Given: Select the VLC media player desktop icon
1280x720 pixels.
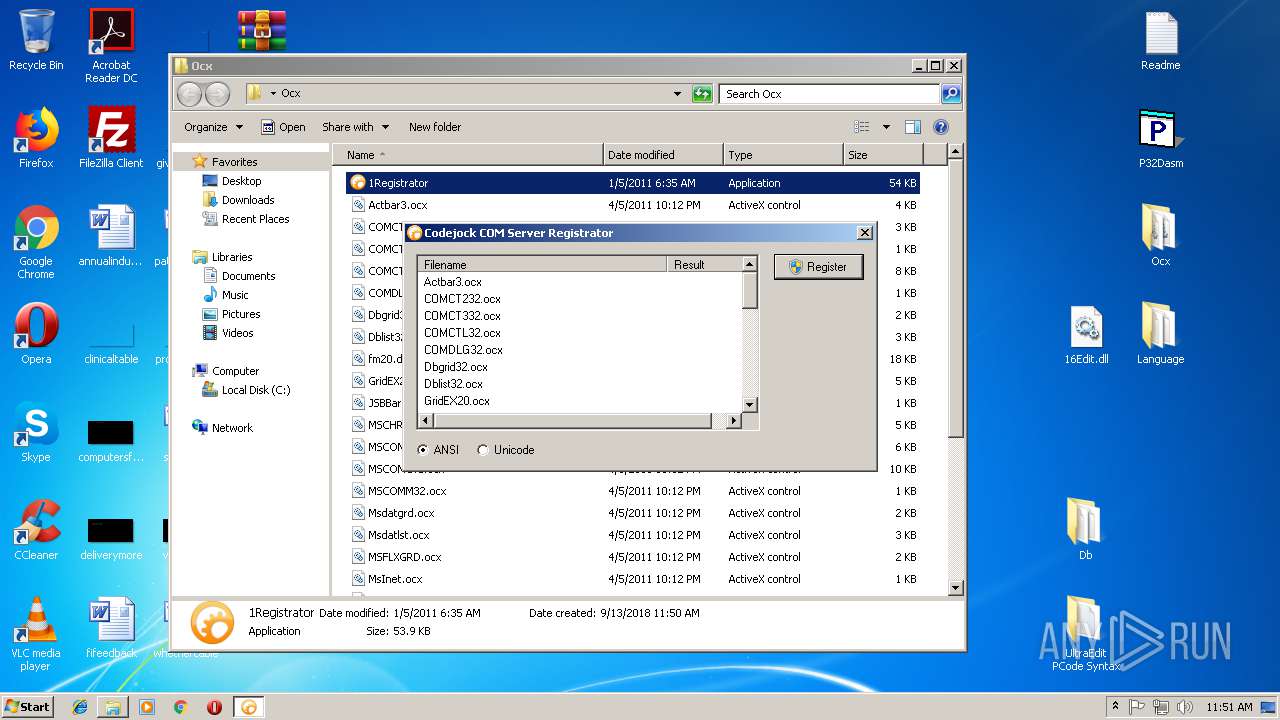Looking at the screenshot, I should click(x=36, y=635).
